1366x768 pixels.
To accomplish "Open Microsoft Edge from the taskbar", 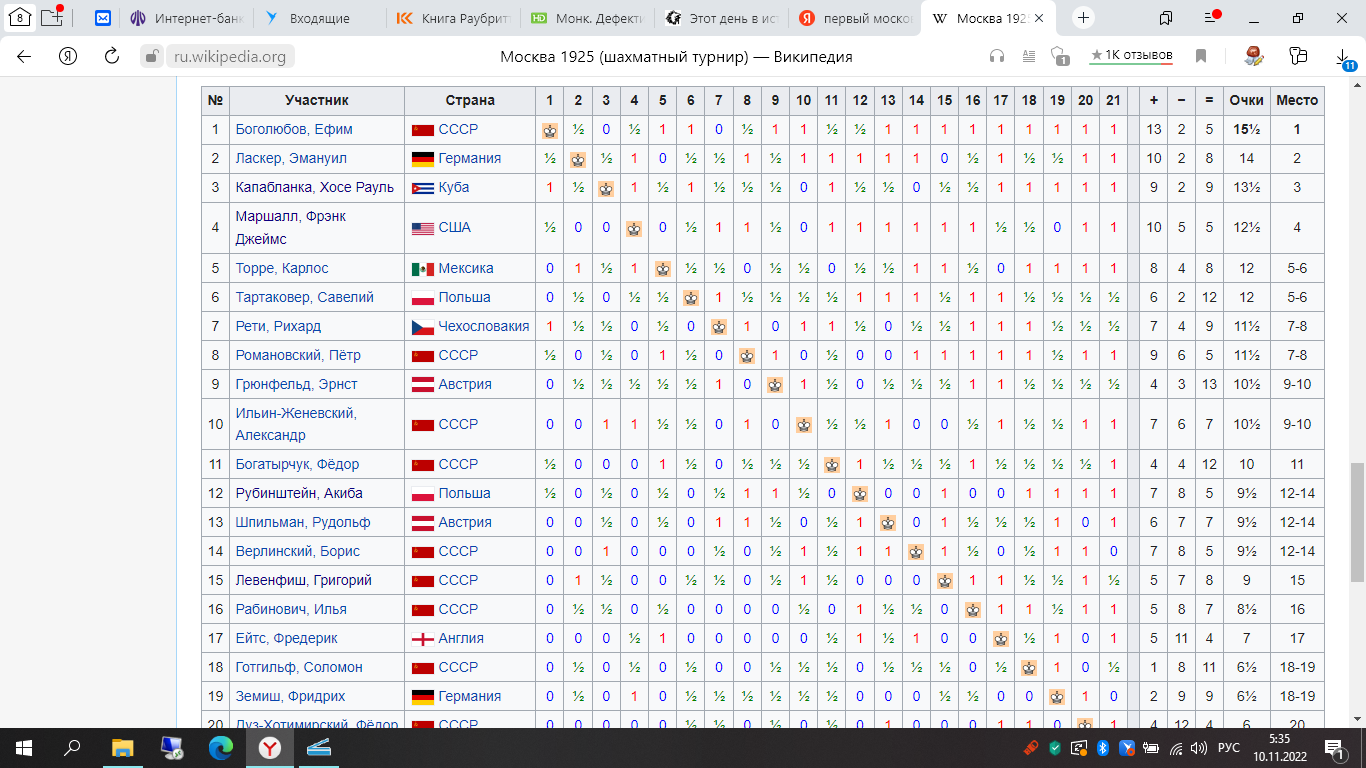I will click(220, 747).
